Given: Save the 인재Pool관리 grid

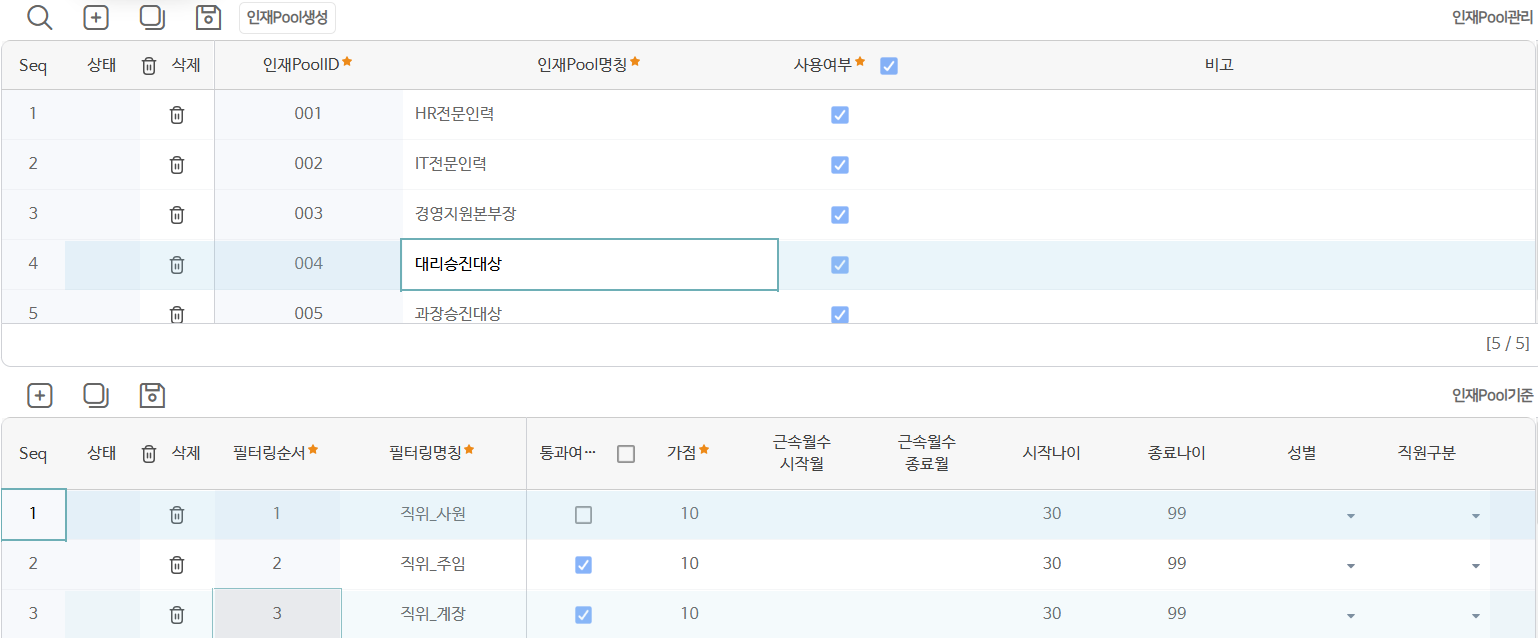Looking at the screenshot, I should pos(208,17).
